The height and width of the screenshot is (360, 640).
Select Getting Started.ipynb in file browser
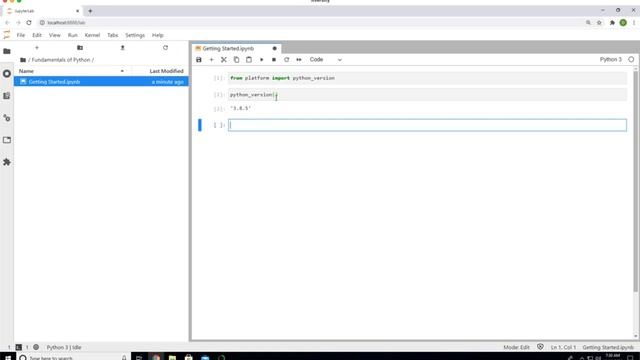[x=101, y=82]
